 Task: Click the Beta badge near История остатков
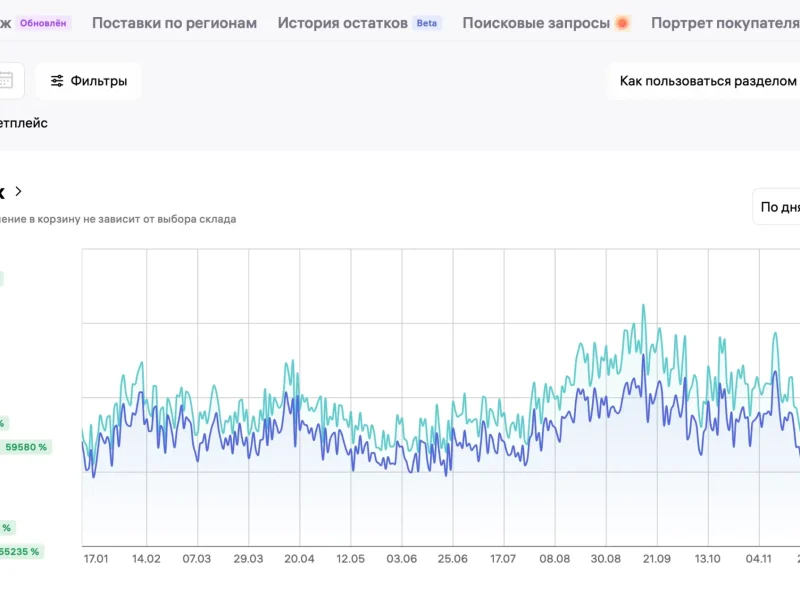427,23
